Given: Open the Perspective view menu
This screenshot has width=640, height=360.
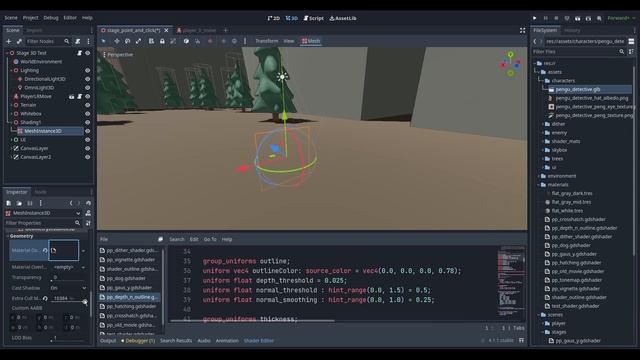Looking at the screenshot, I should point(118,54).
